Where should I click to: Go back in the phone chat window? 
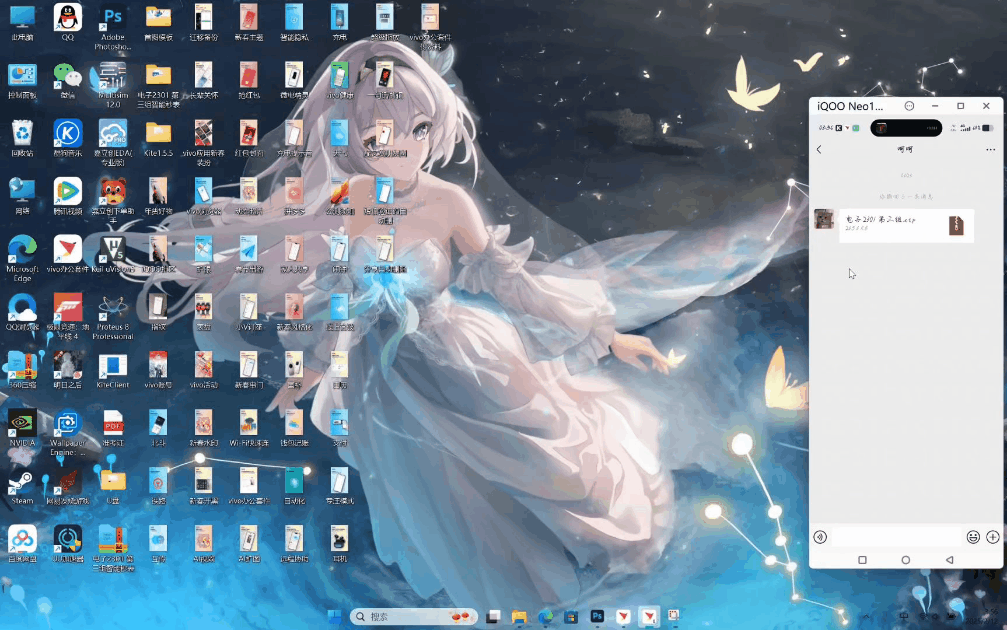[x=819, y=149]
